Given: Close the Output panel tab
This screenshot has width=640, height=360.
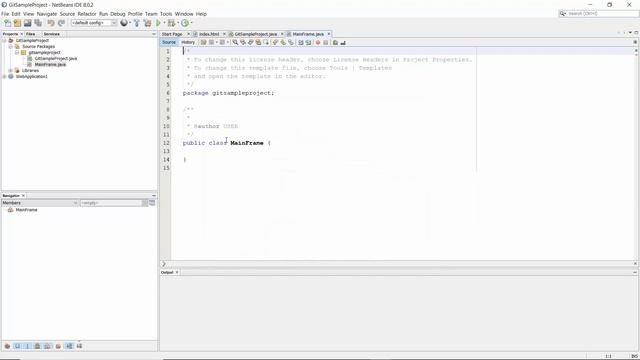Looking at the screenshot, I should tap(177, 272).
